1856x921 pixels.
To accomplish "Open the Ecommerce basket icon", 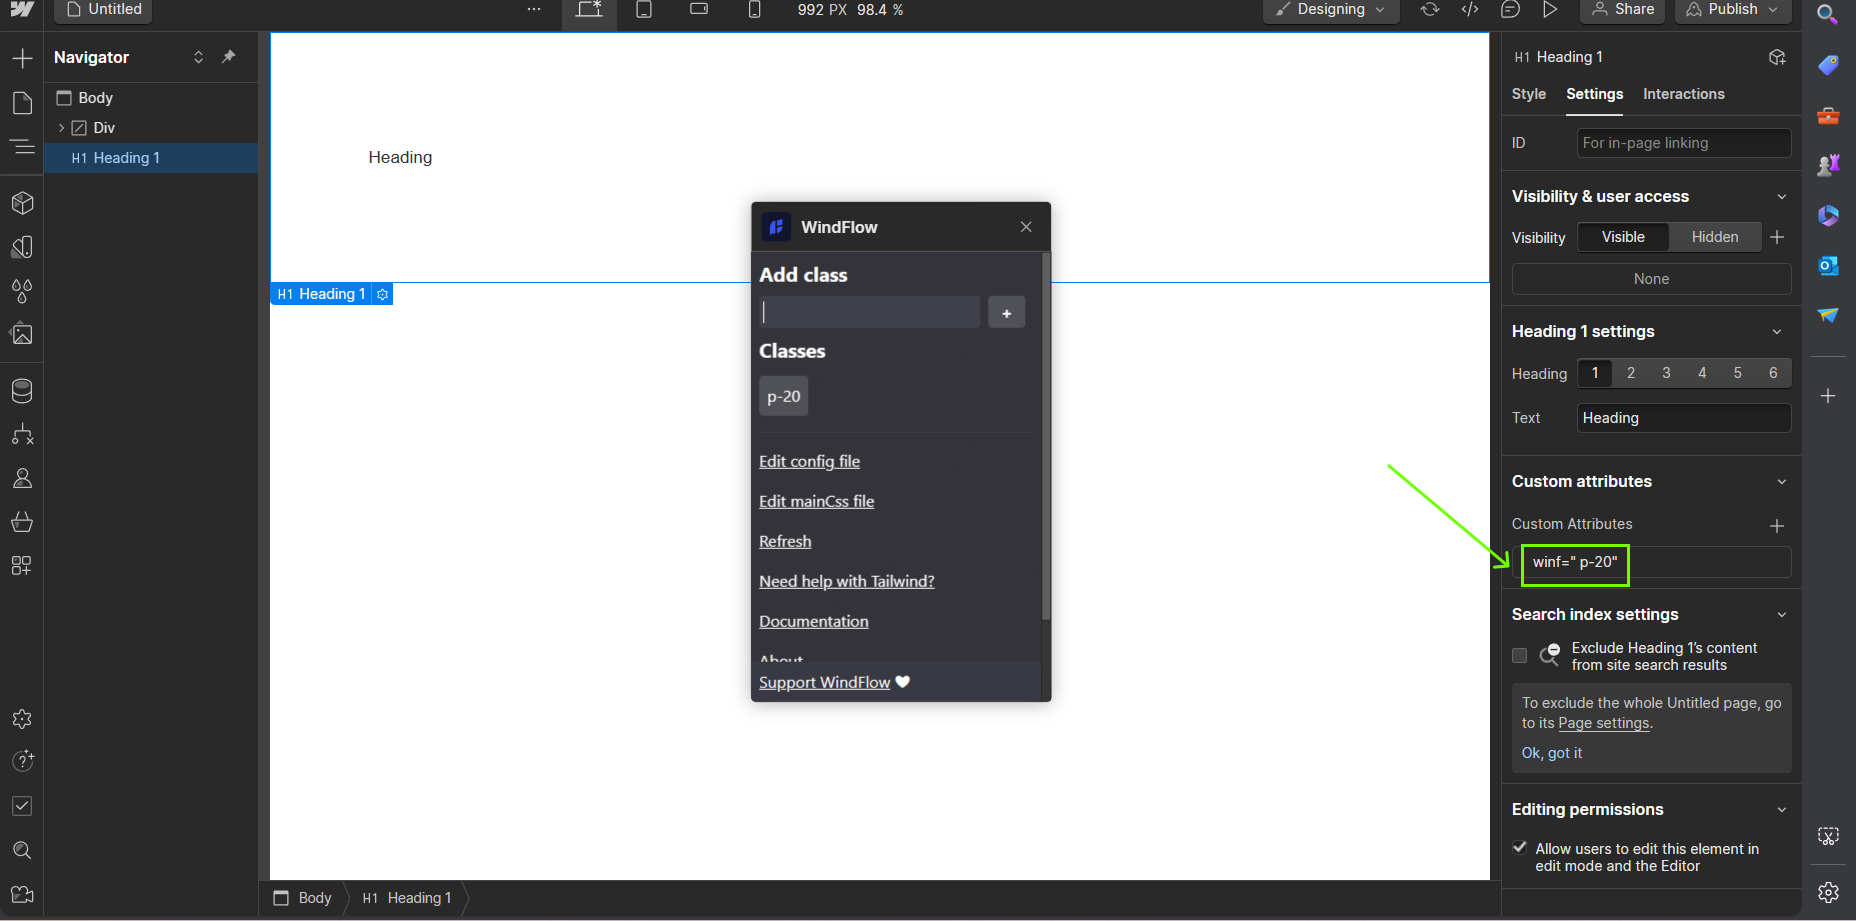I will (22, 522).
